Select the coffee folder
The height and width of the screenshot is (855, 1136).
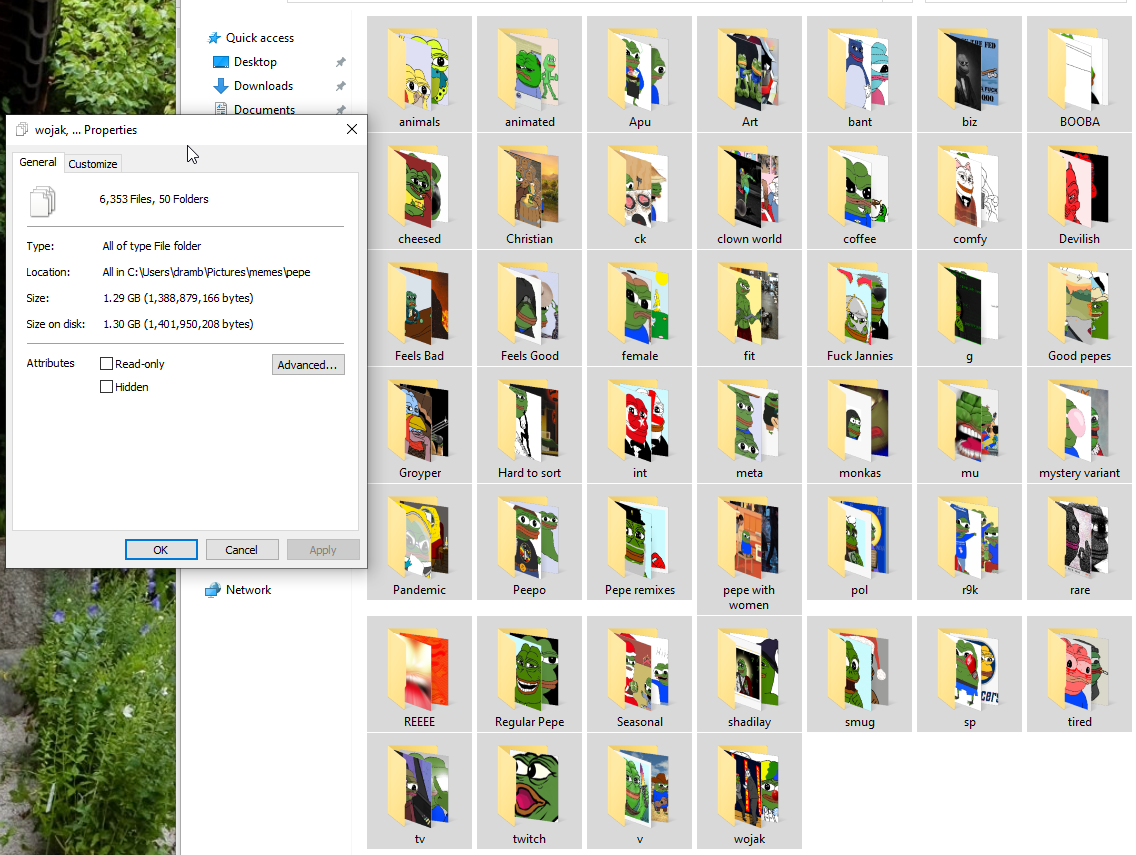[x=859, y=191]
